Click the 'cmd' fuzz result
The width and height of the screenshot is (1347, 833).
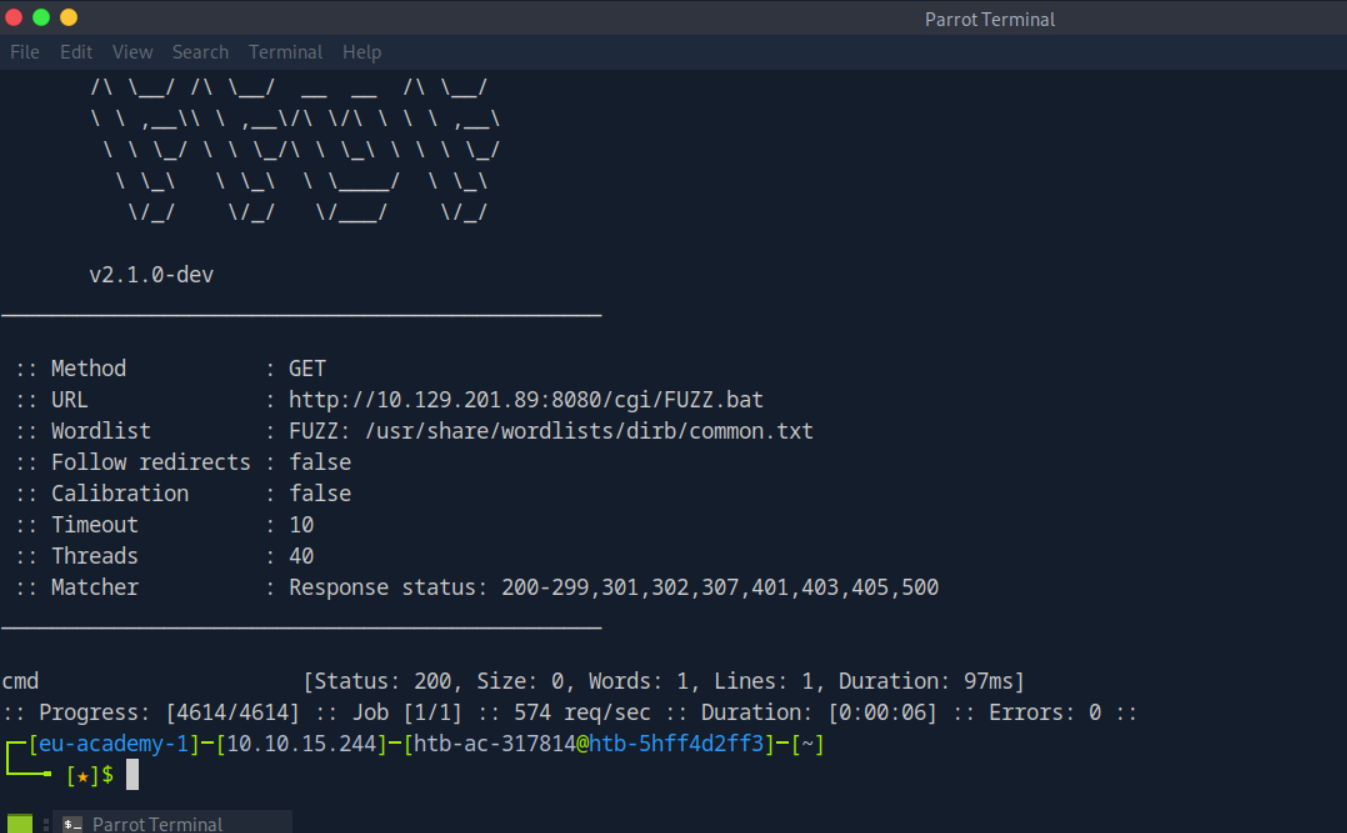tap(20, 682)
